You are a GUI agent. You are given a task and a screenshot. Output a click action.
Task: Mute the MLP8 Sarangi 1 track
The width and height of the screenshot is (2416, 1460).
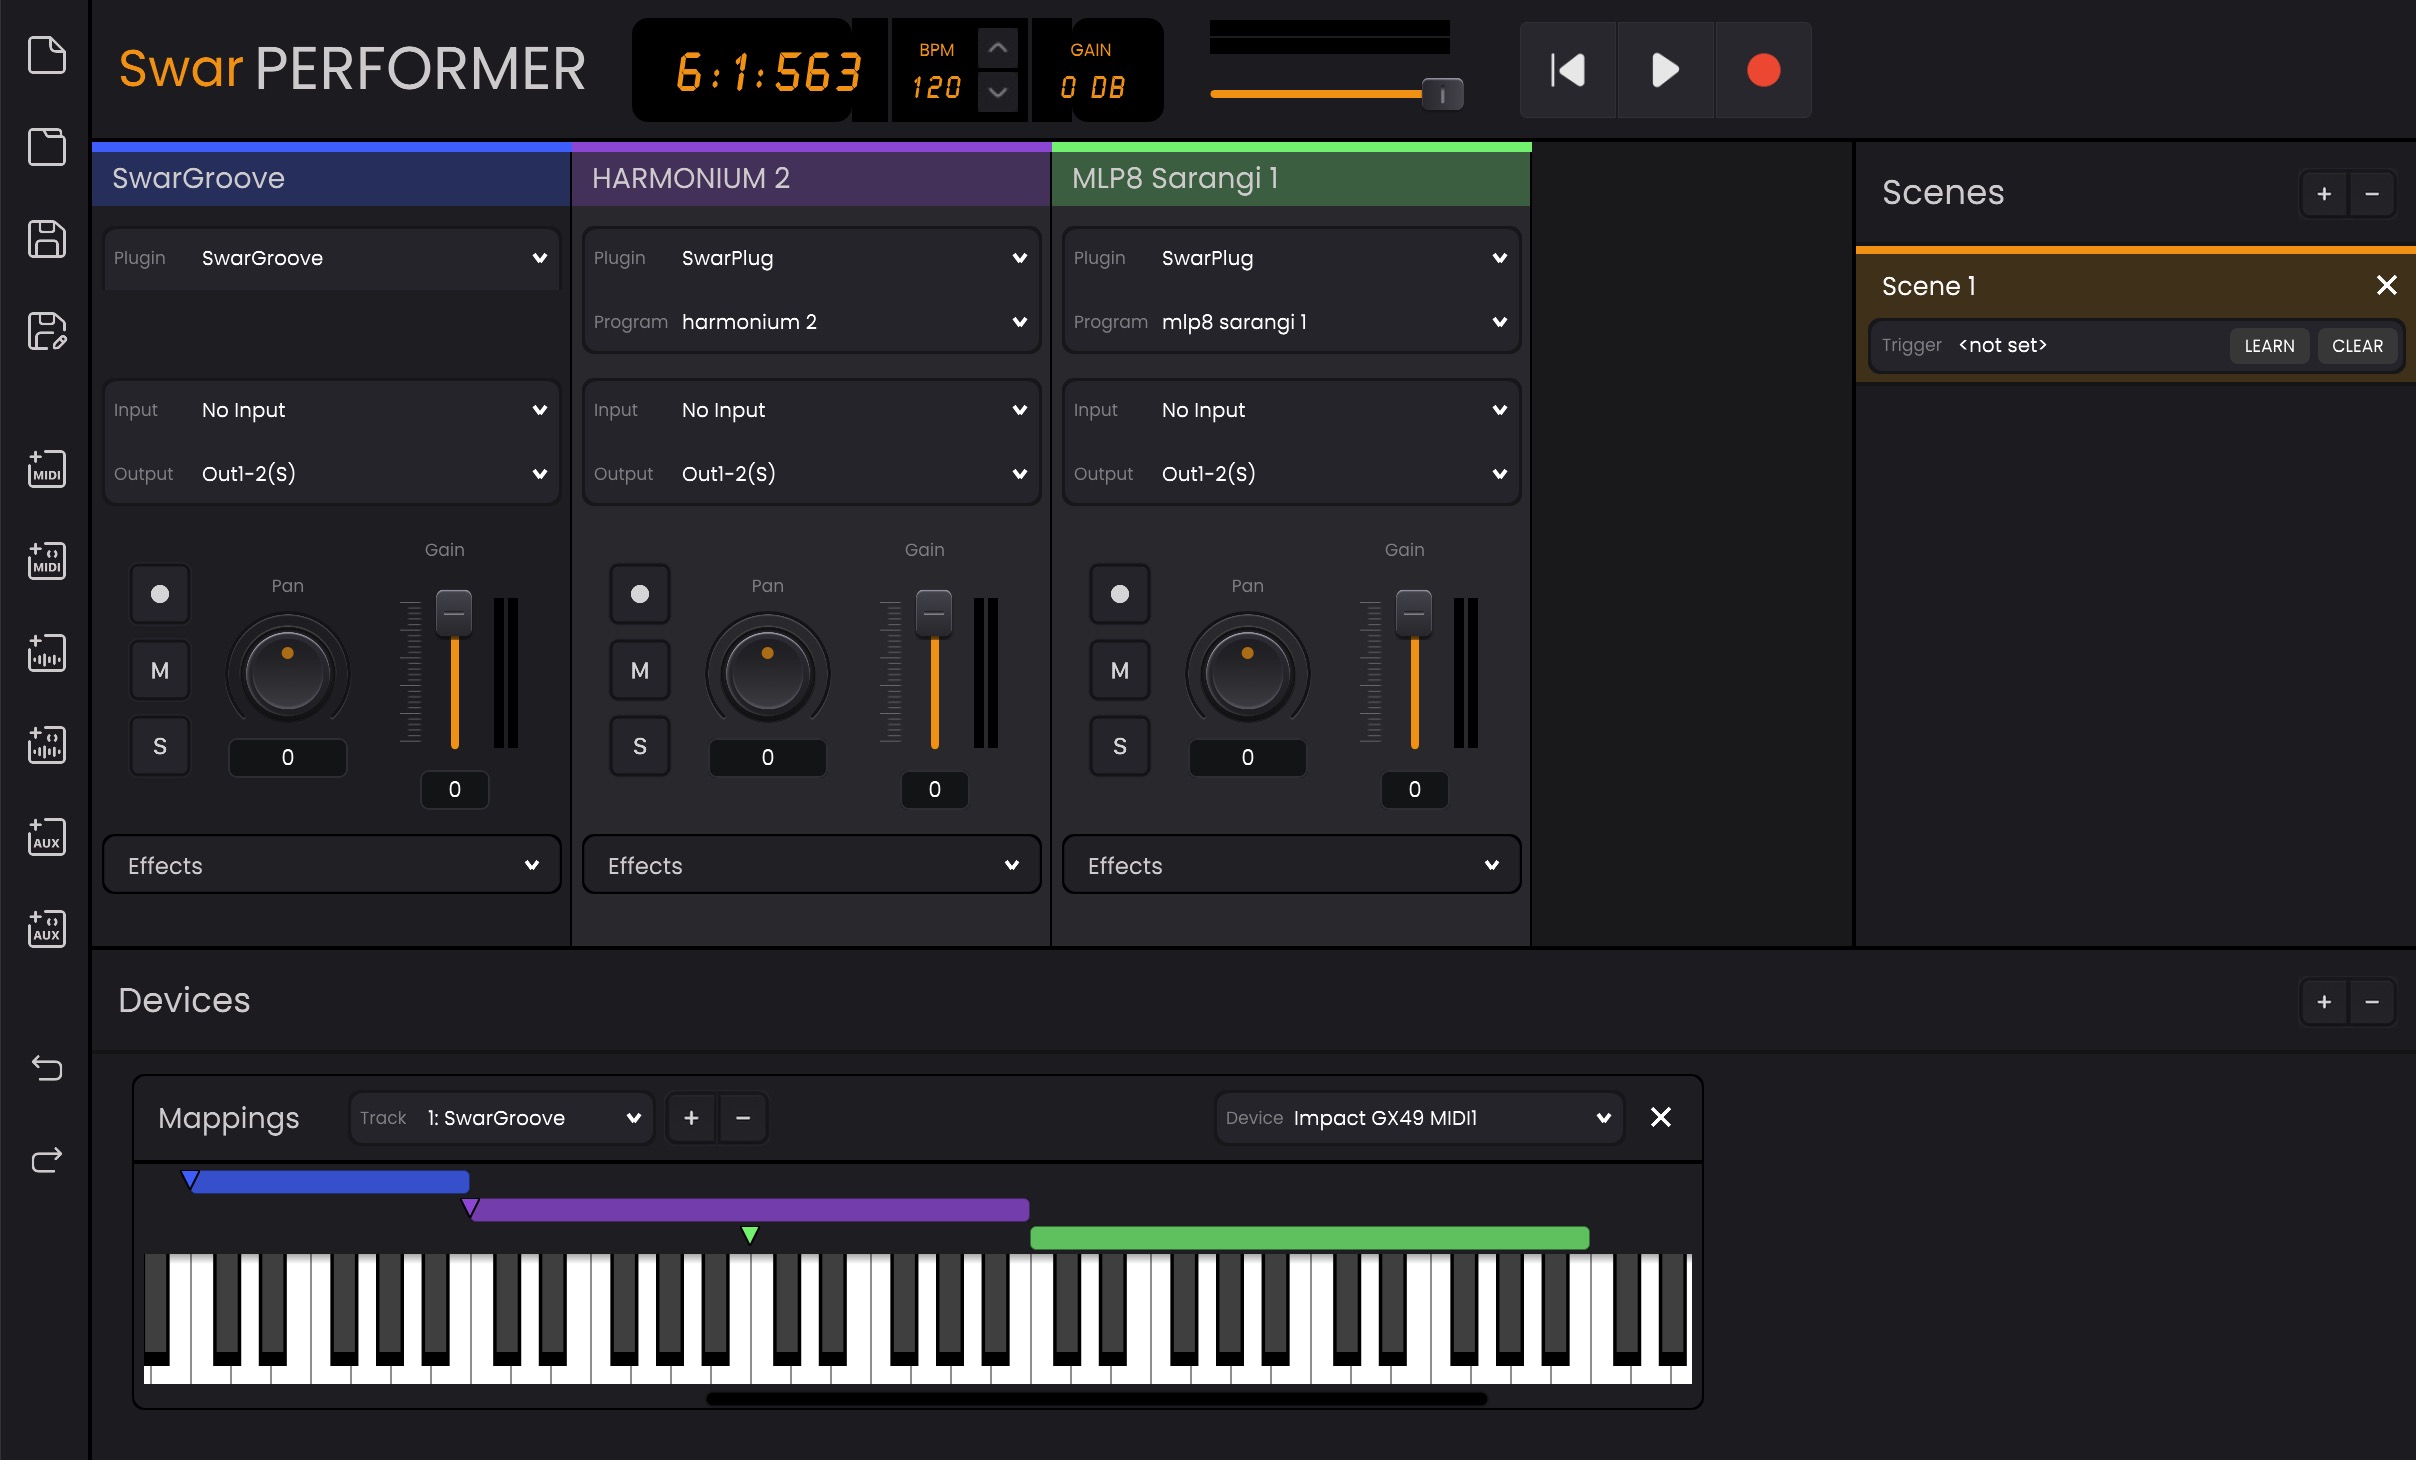[1120, 670]
